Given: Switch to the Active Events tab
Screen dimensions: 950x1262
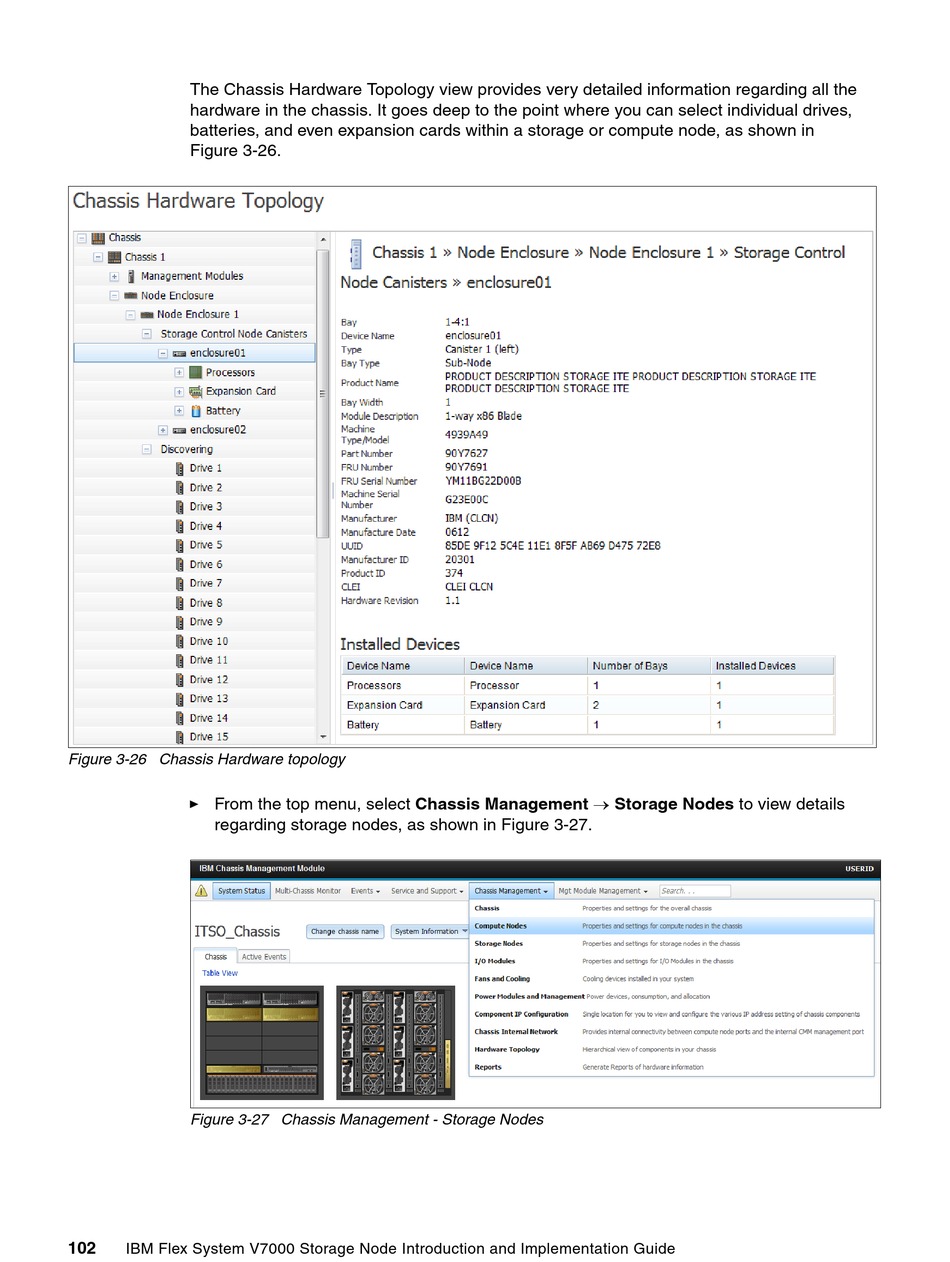Looking at the screenshot, I should 264,957.
